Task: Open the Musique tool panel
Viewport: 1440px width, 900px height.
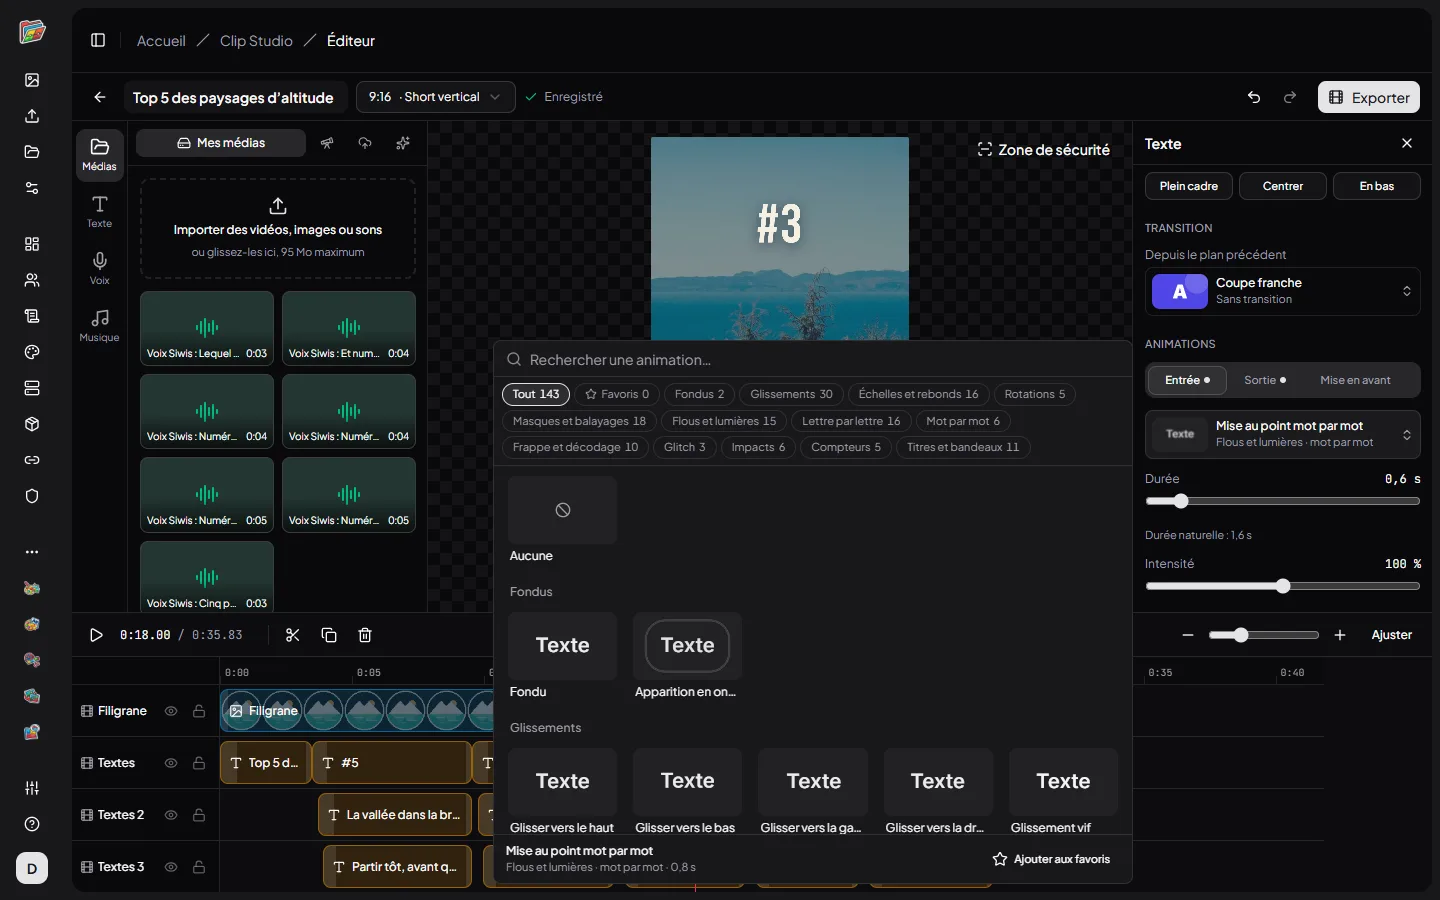Action: [x=100, y=326]
